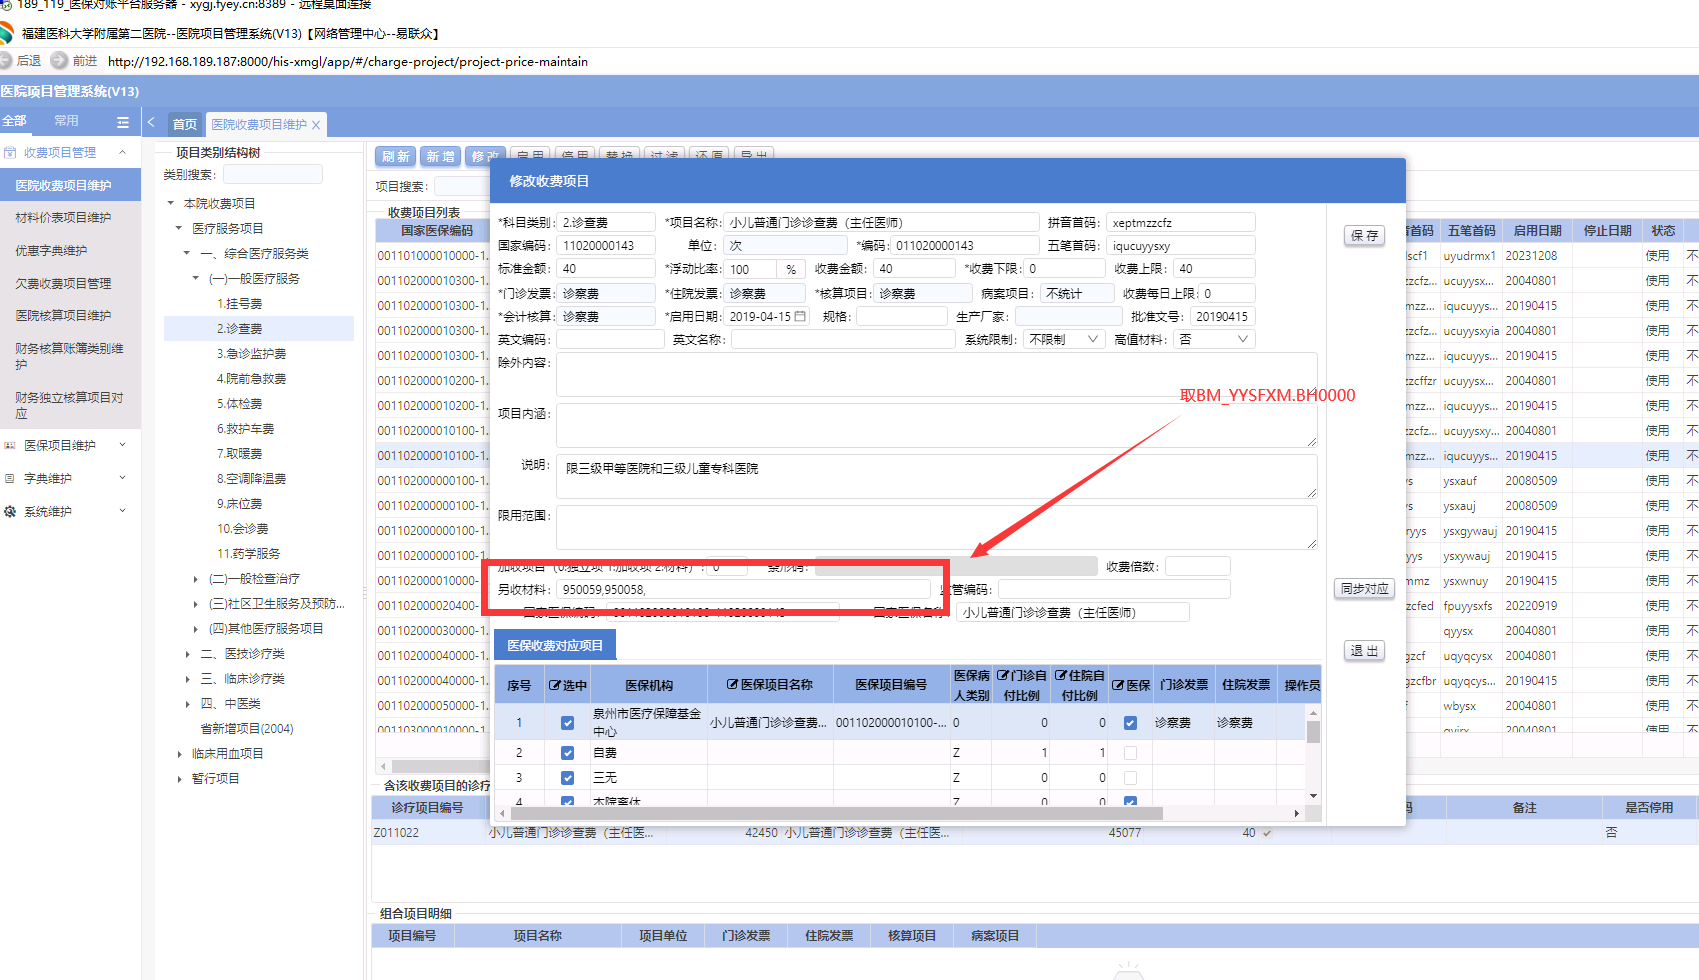
Task: Click the 保存 button in dialog
Action: click(1364, 236)
